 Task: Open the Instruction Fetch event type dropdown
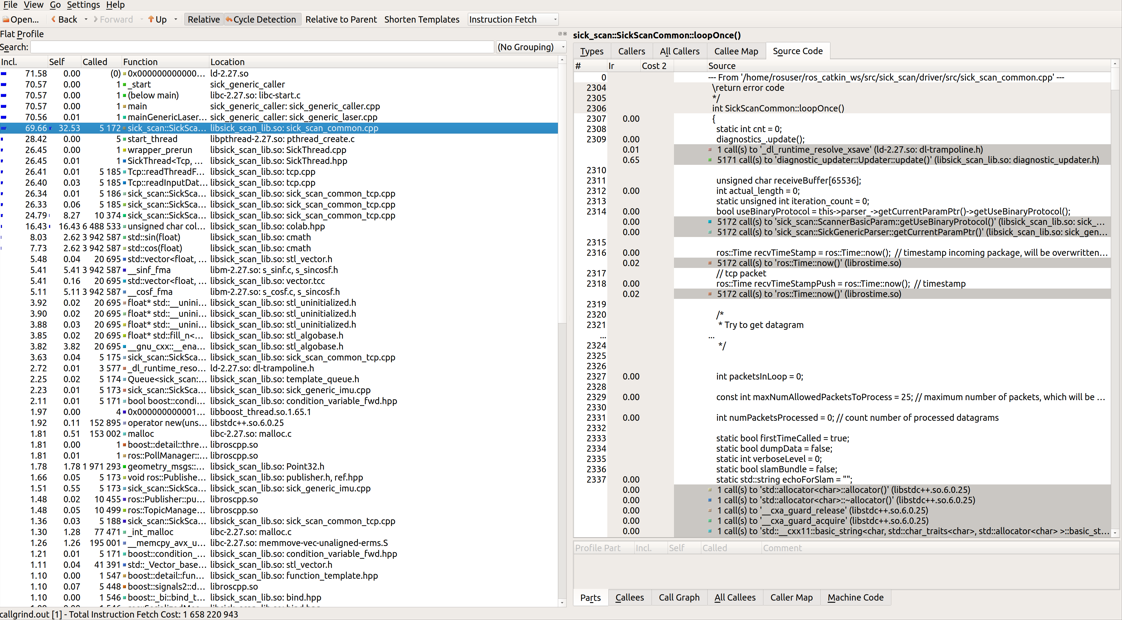513,19
